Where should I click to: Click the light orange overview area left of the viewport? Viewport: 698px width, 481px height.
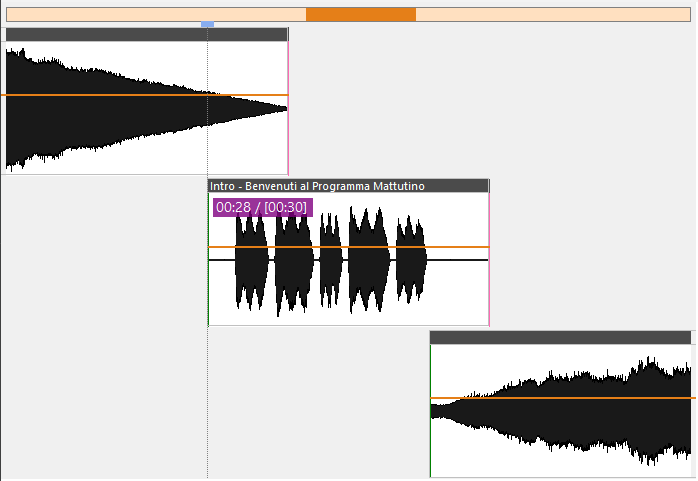[156, 15]
